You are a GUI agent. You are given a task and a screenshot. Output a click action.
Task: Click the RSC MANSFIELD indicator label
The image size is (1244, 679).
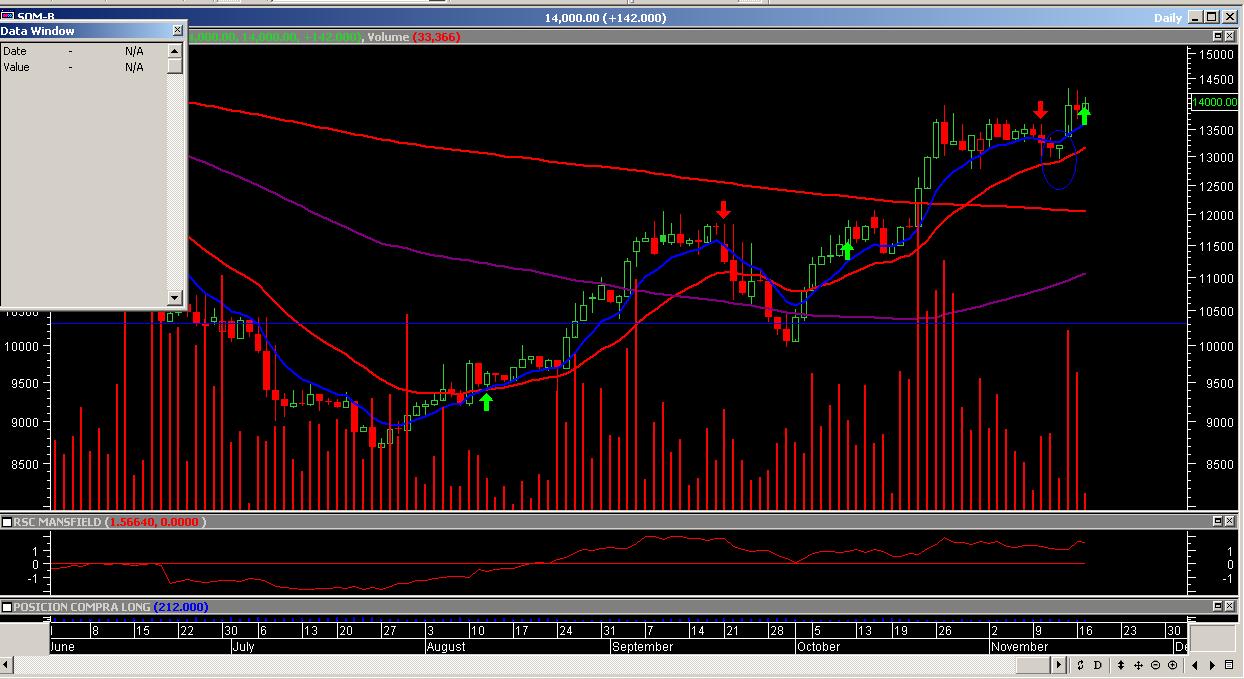(x=57, y=522)
